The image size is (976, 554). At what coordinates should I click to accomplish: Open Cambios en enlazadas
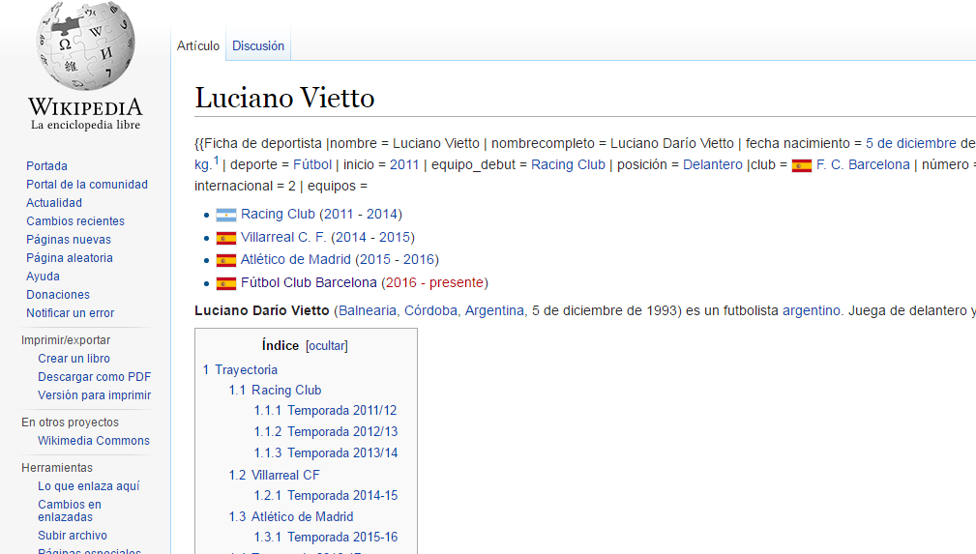point(70,510)
